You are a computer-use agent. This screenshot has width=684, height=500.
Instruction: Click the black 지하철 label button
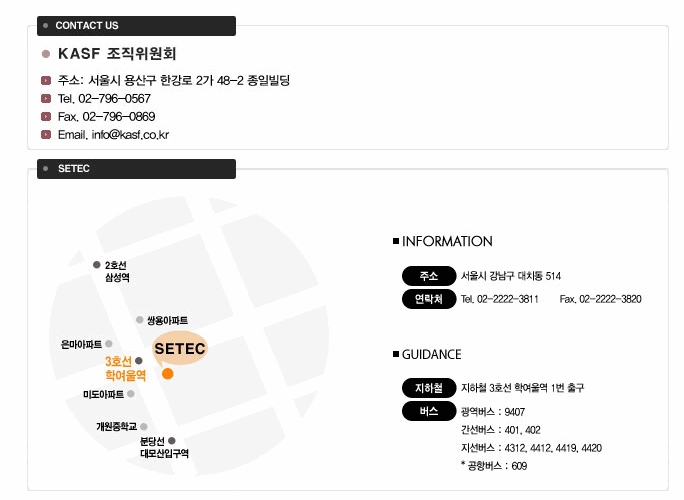point(429,388)
